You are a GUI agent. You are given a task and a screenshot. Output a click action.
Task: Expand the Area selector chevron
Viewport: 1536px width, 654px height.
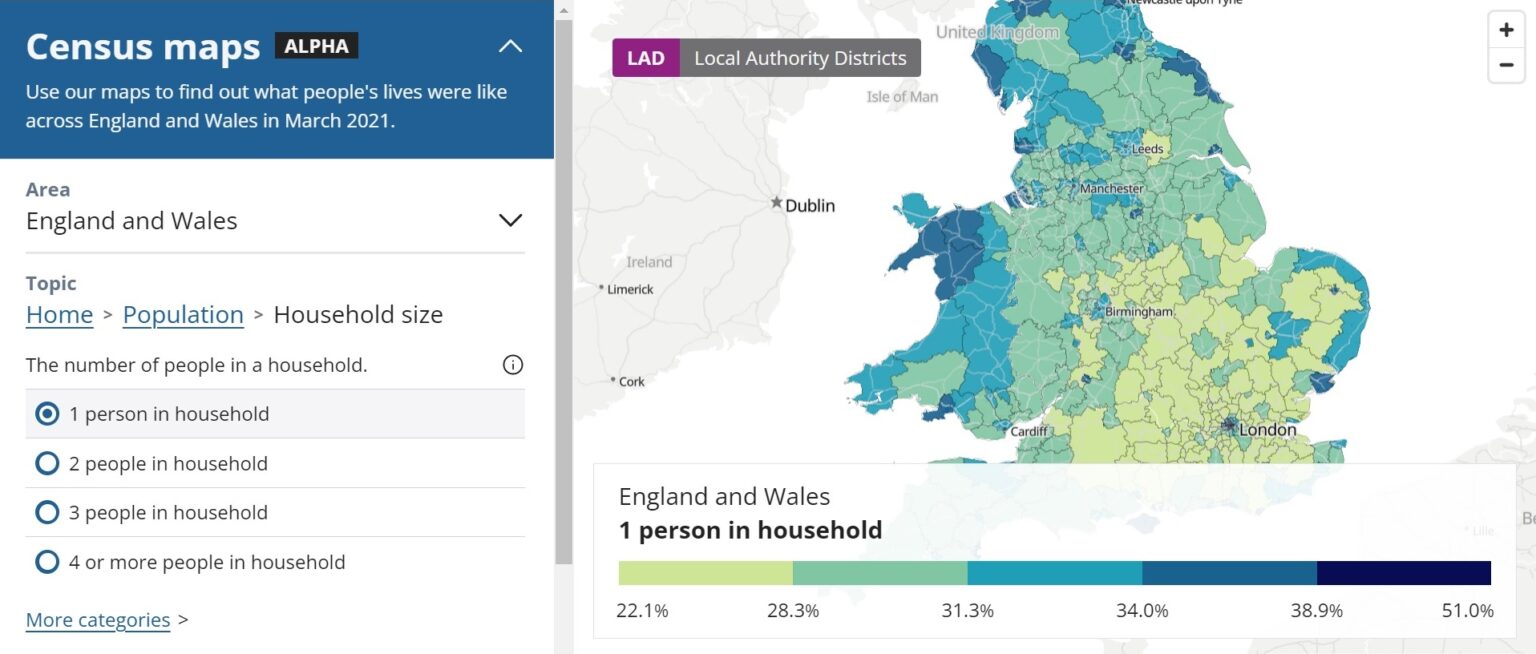coord(510,219)
